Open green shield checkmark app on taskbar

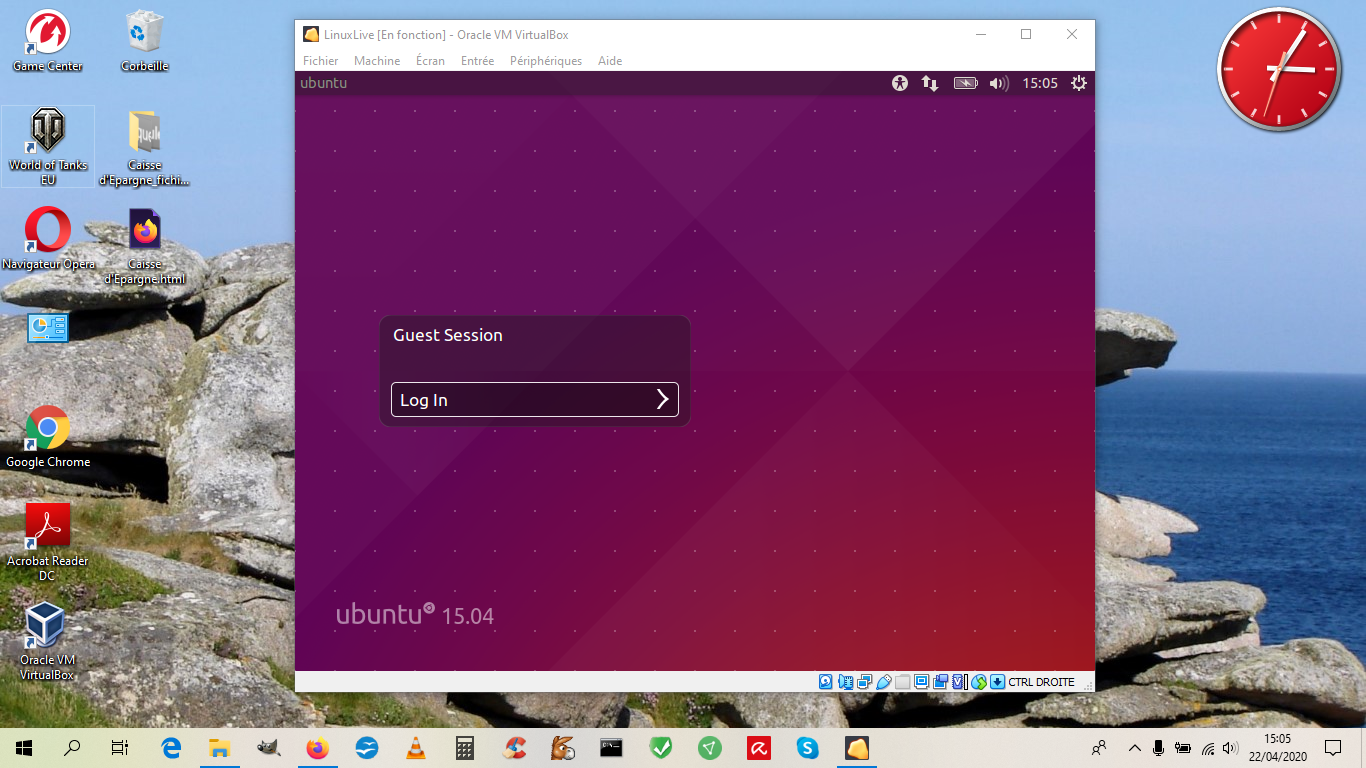pos(660,747)
